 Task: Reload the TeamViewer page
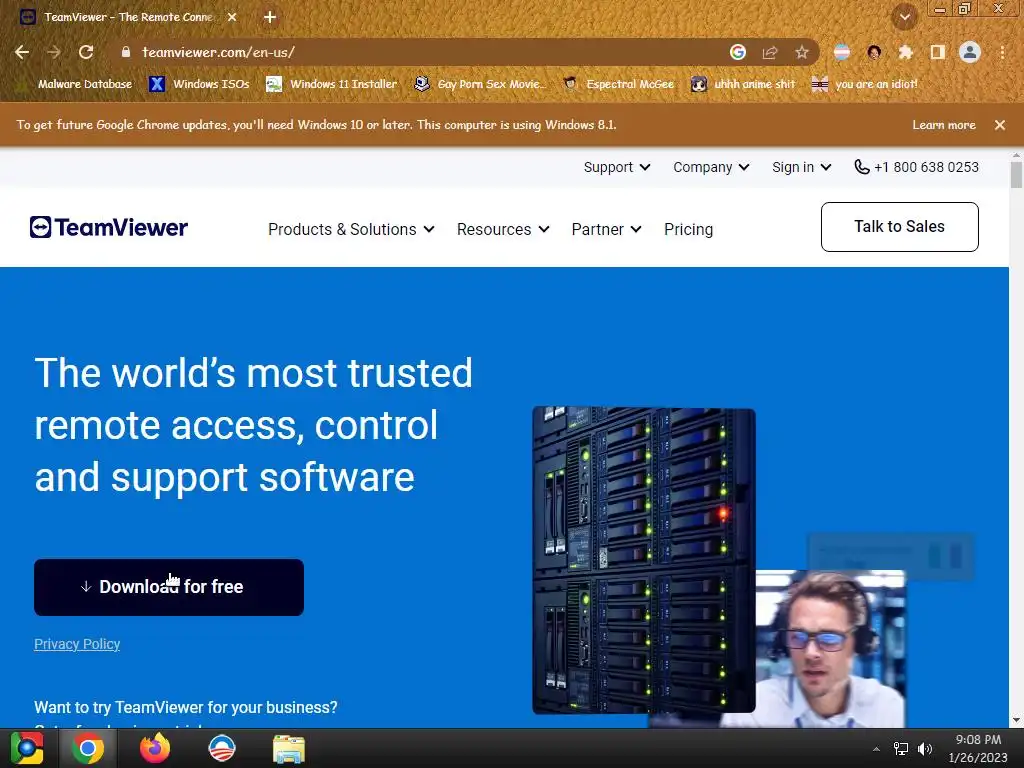click(86, 52)
